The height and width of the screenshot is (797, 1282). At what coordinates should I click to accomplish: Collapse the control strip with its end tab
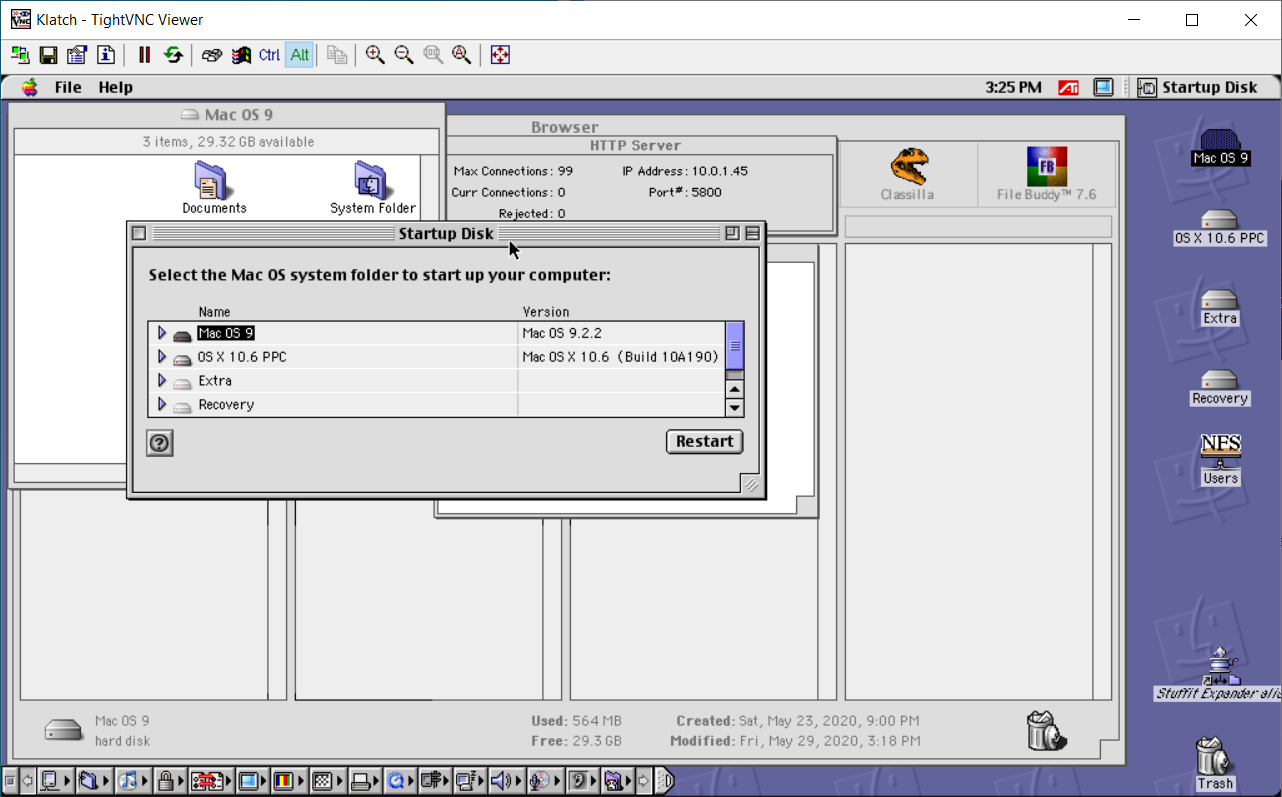click(x=665, y=780)
